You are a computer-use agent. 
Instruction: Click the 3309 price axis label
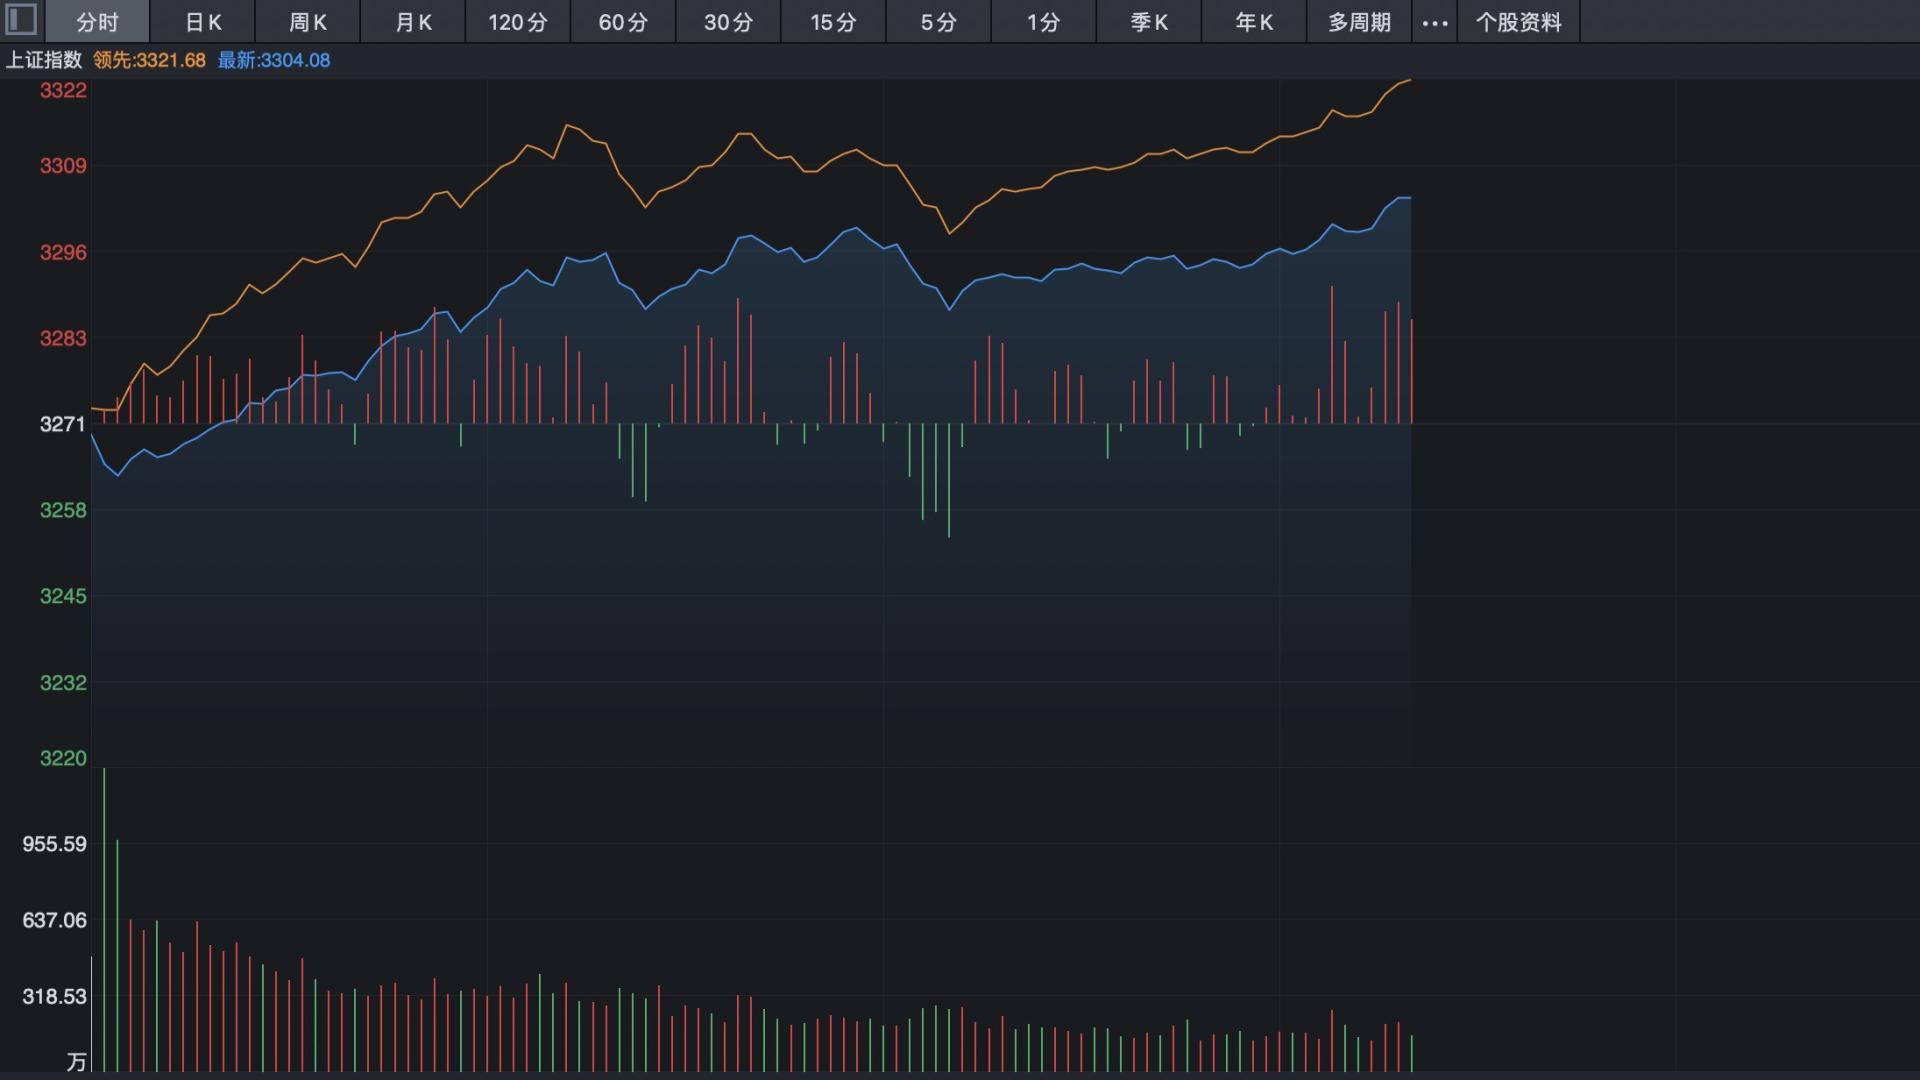(63, 166)
